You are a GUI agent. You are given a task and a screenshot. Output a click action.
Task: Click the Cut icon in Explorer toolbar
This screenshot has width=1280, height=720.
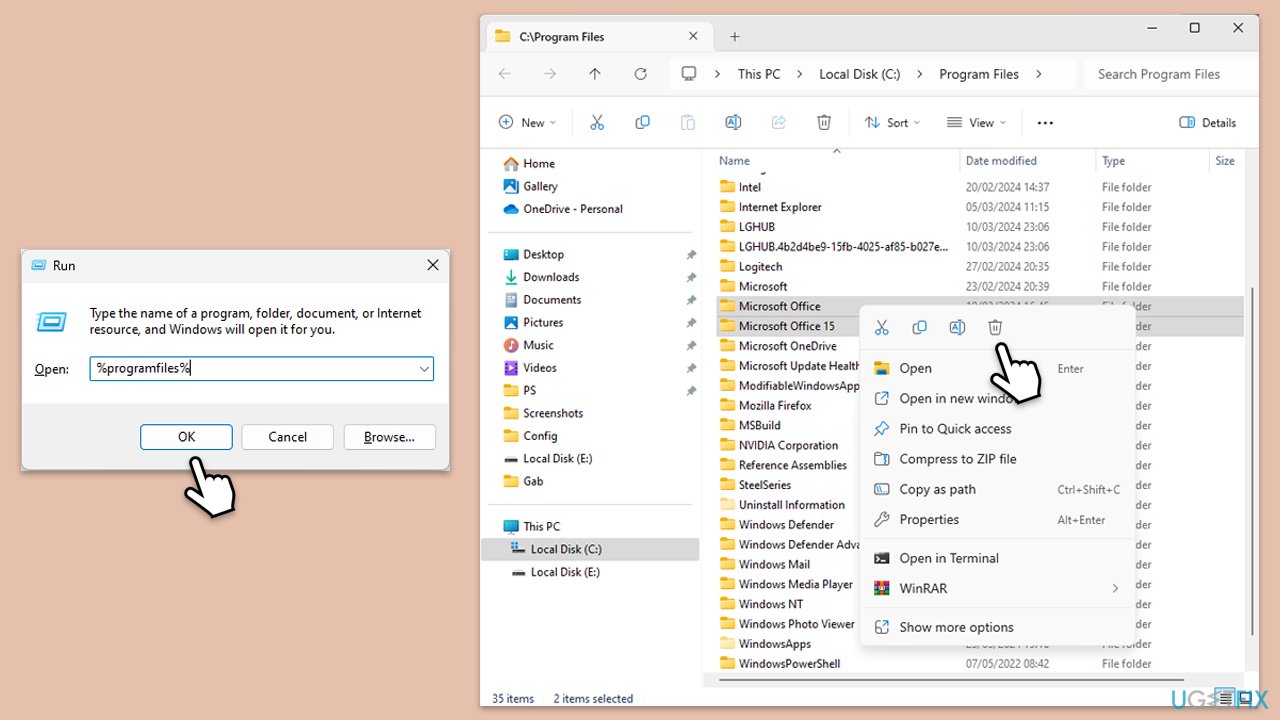597,122
